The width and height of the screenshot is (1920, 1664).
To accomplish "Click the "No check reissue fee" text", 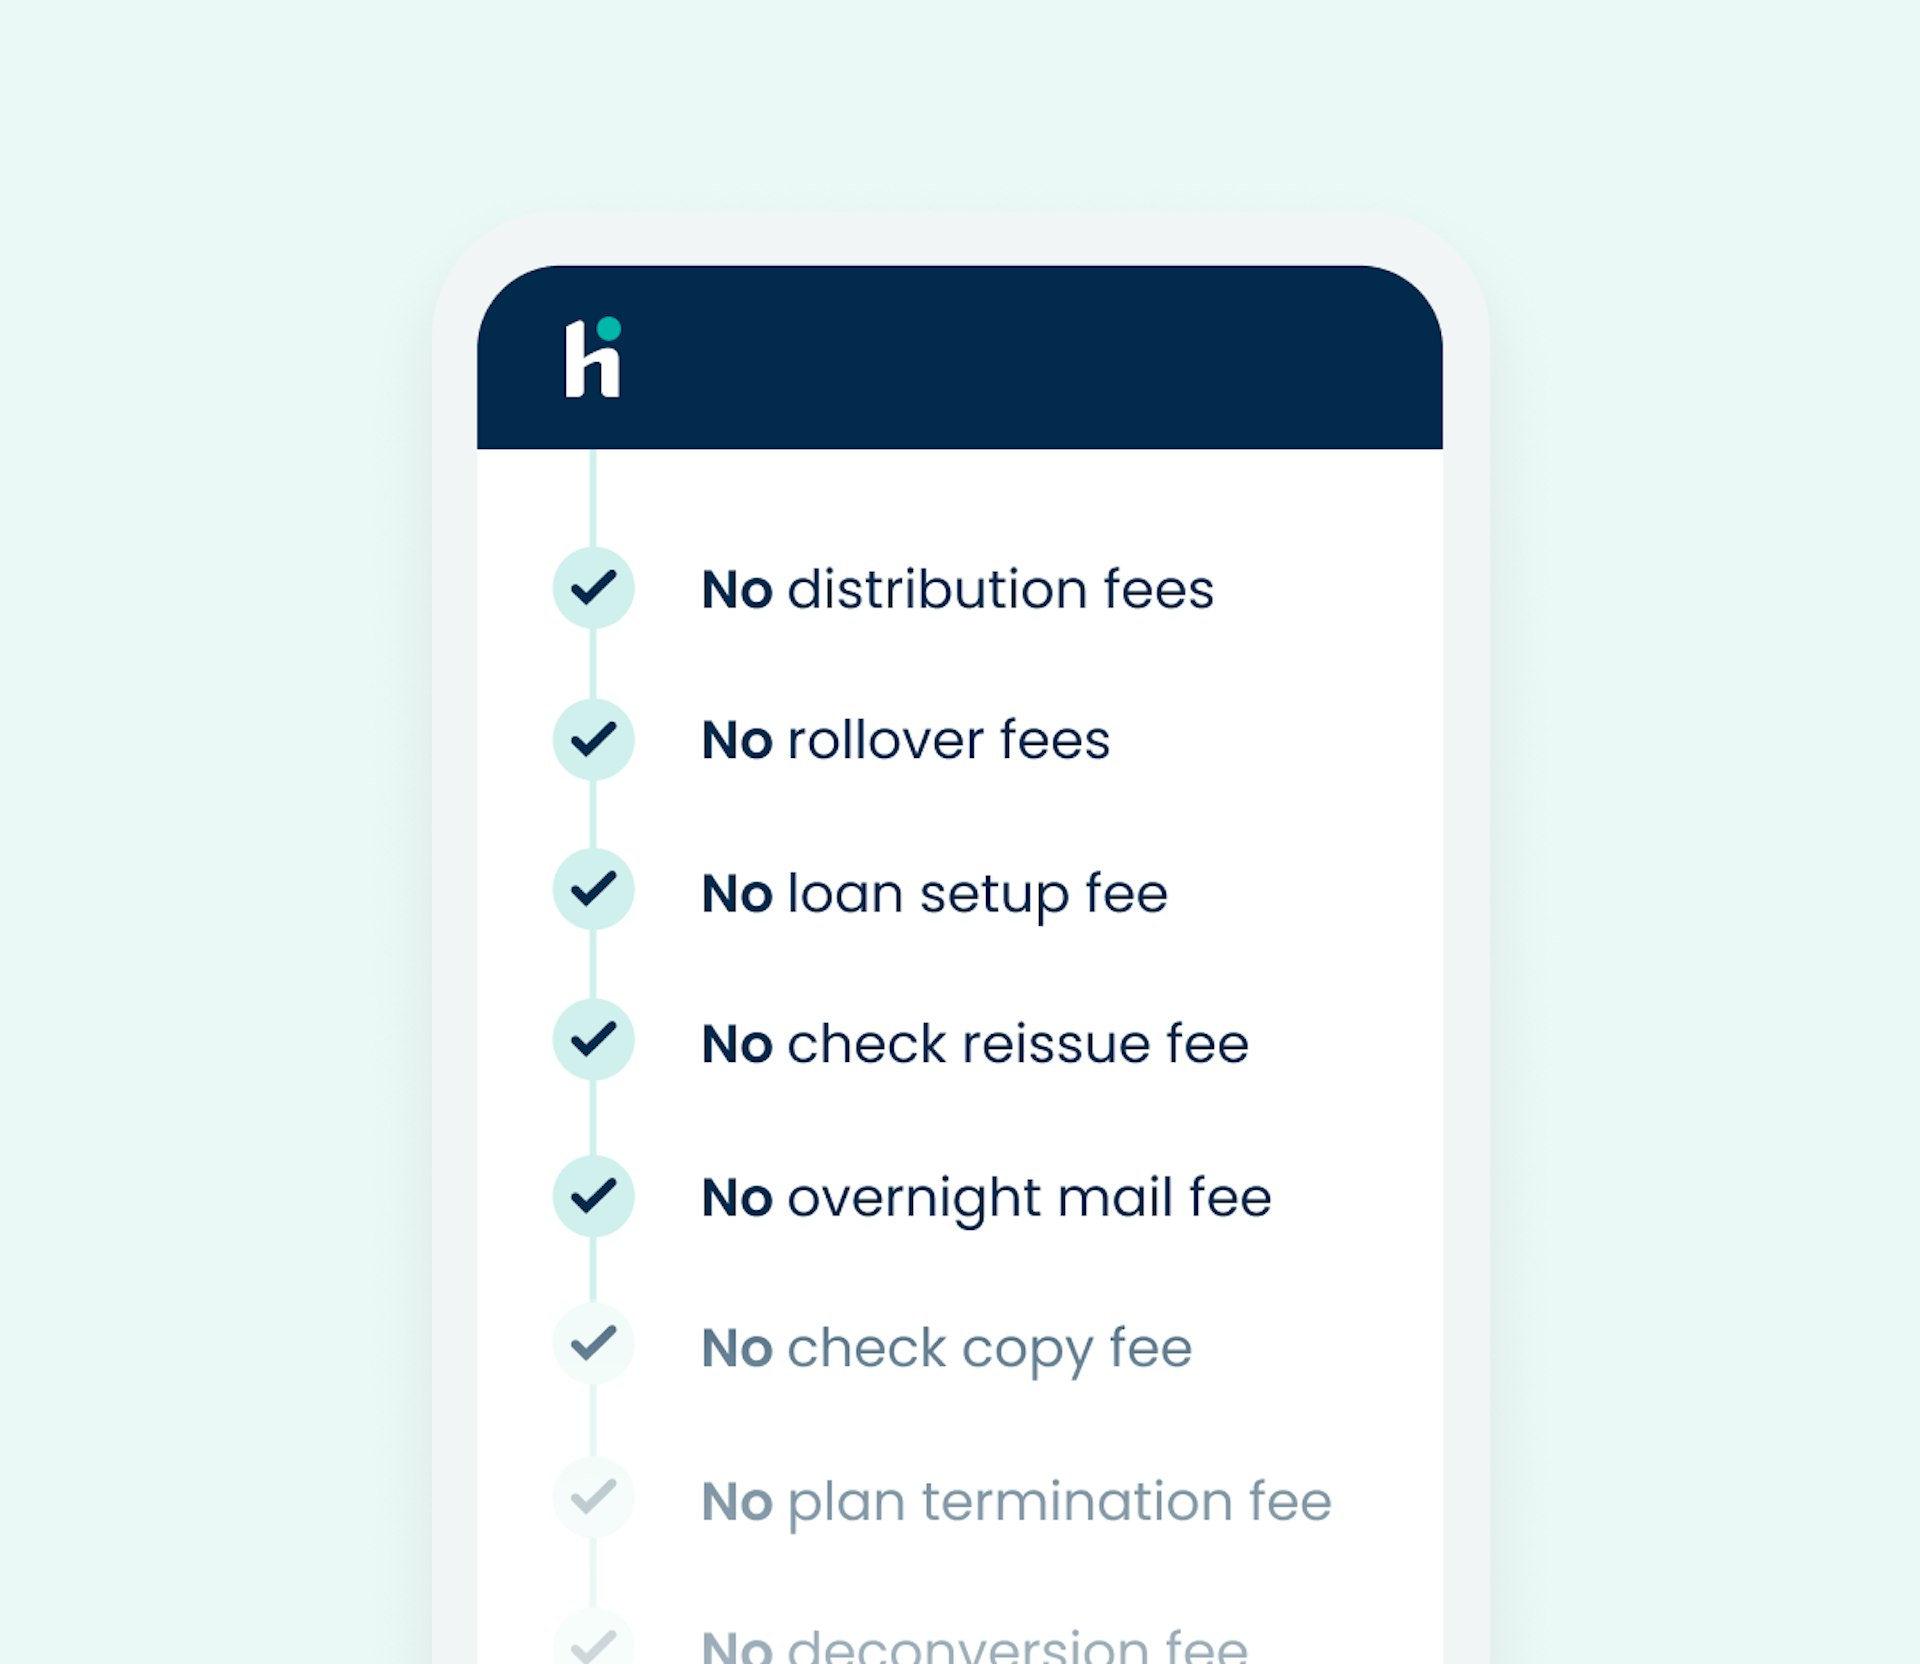I will coord(975,1044).
